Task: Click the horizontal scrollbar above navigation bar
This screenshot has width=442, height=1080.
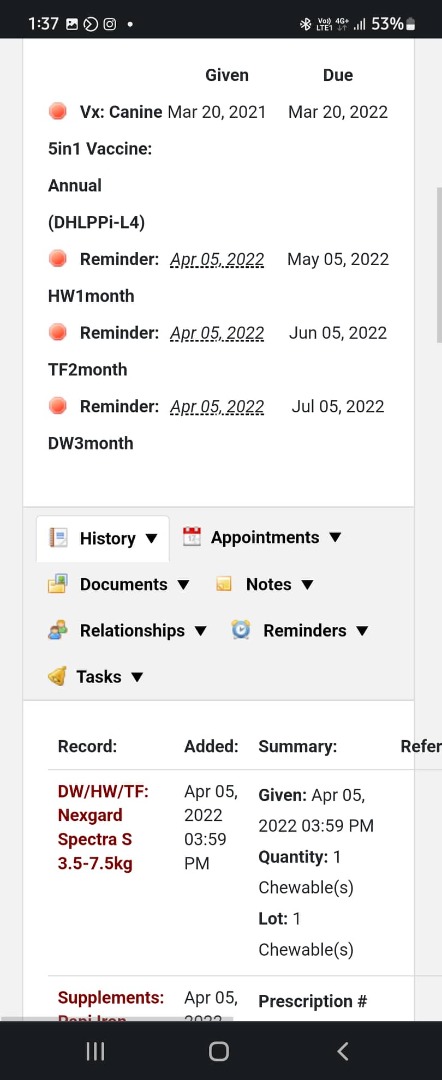Action: click(x=117, y=1017)
